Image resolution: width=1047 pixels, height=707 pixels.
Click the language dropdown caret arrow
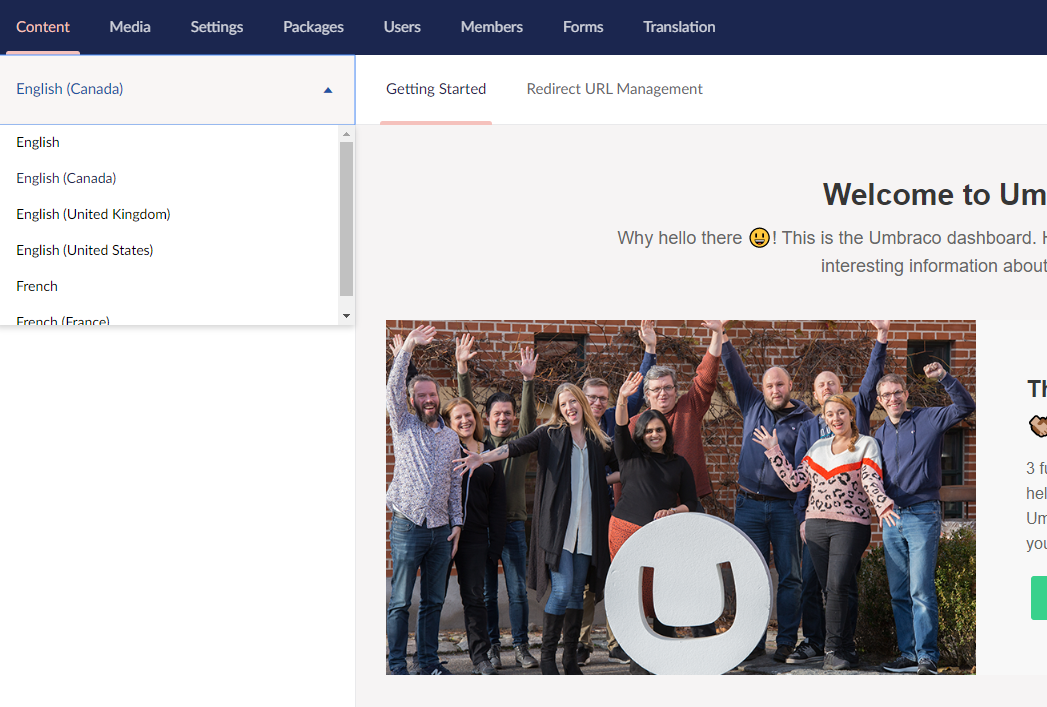[x=328, y=90]
